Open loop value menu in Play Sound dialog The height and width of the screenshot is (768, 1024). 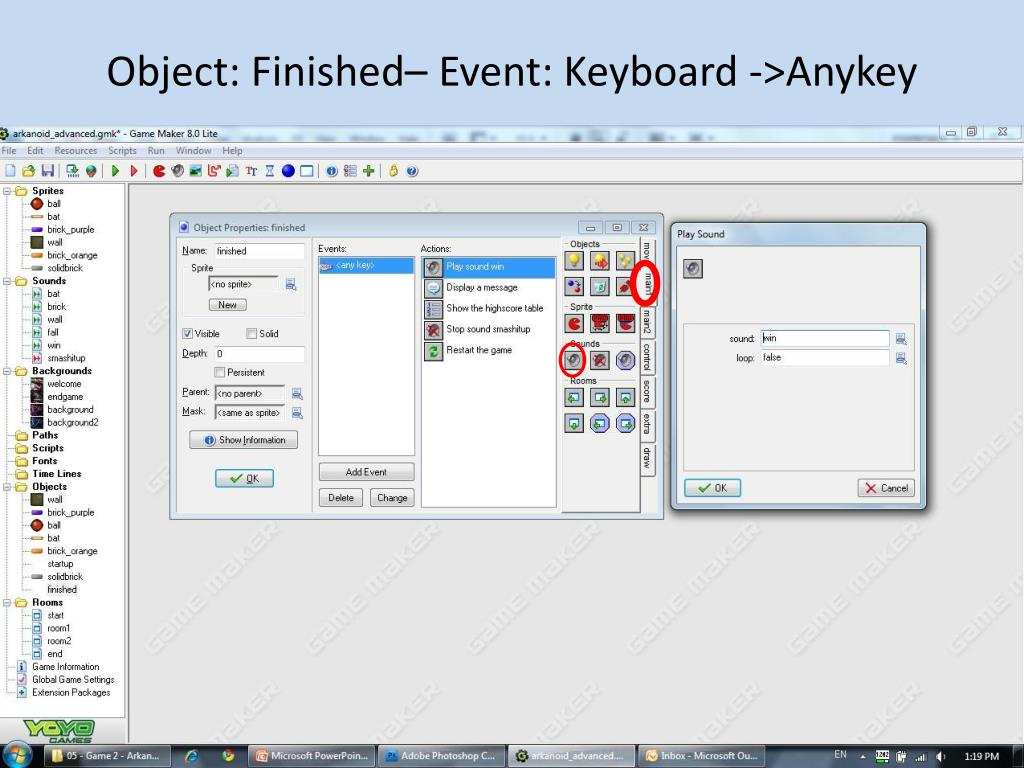tap(901, 358)
